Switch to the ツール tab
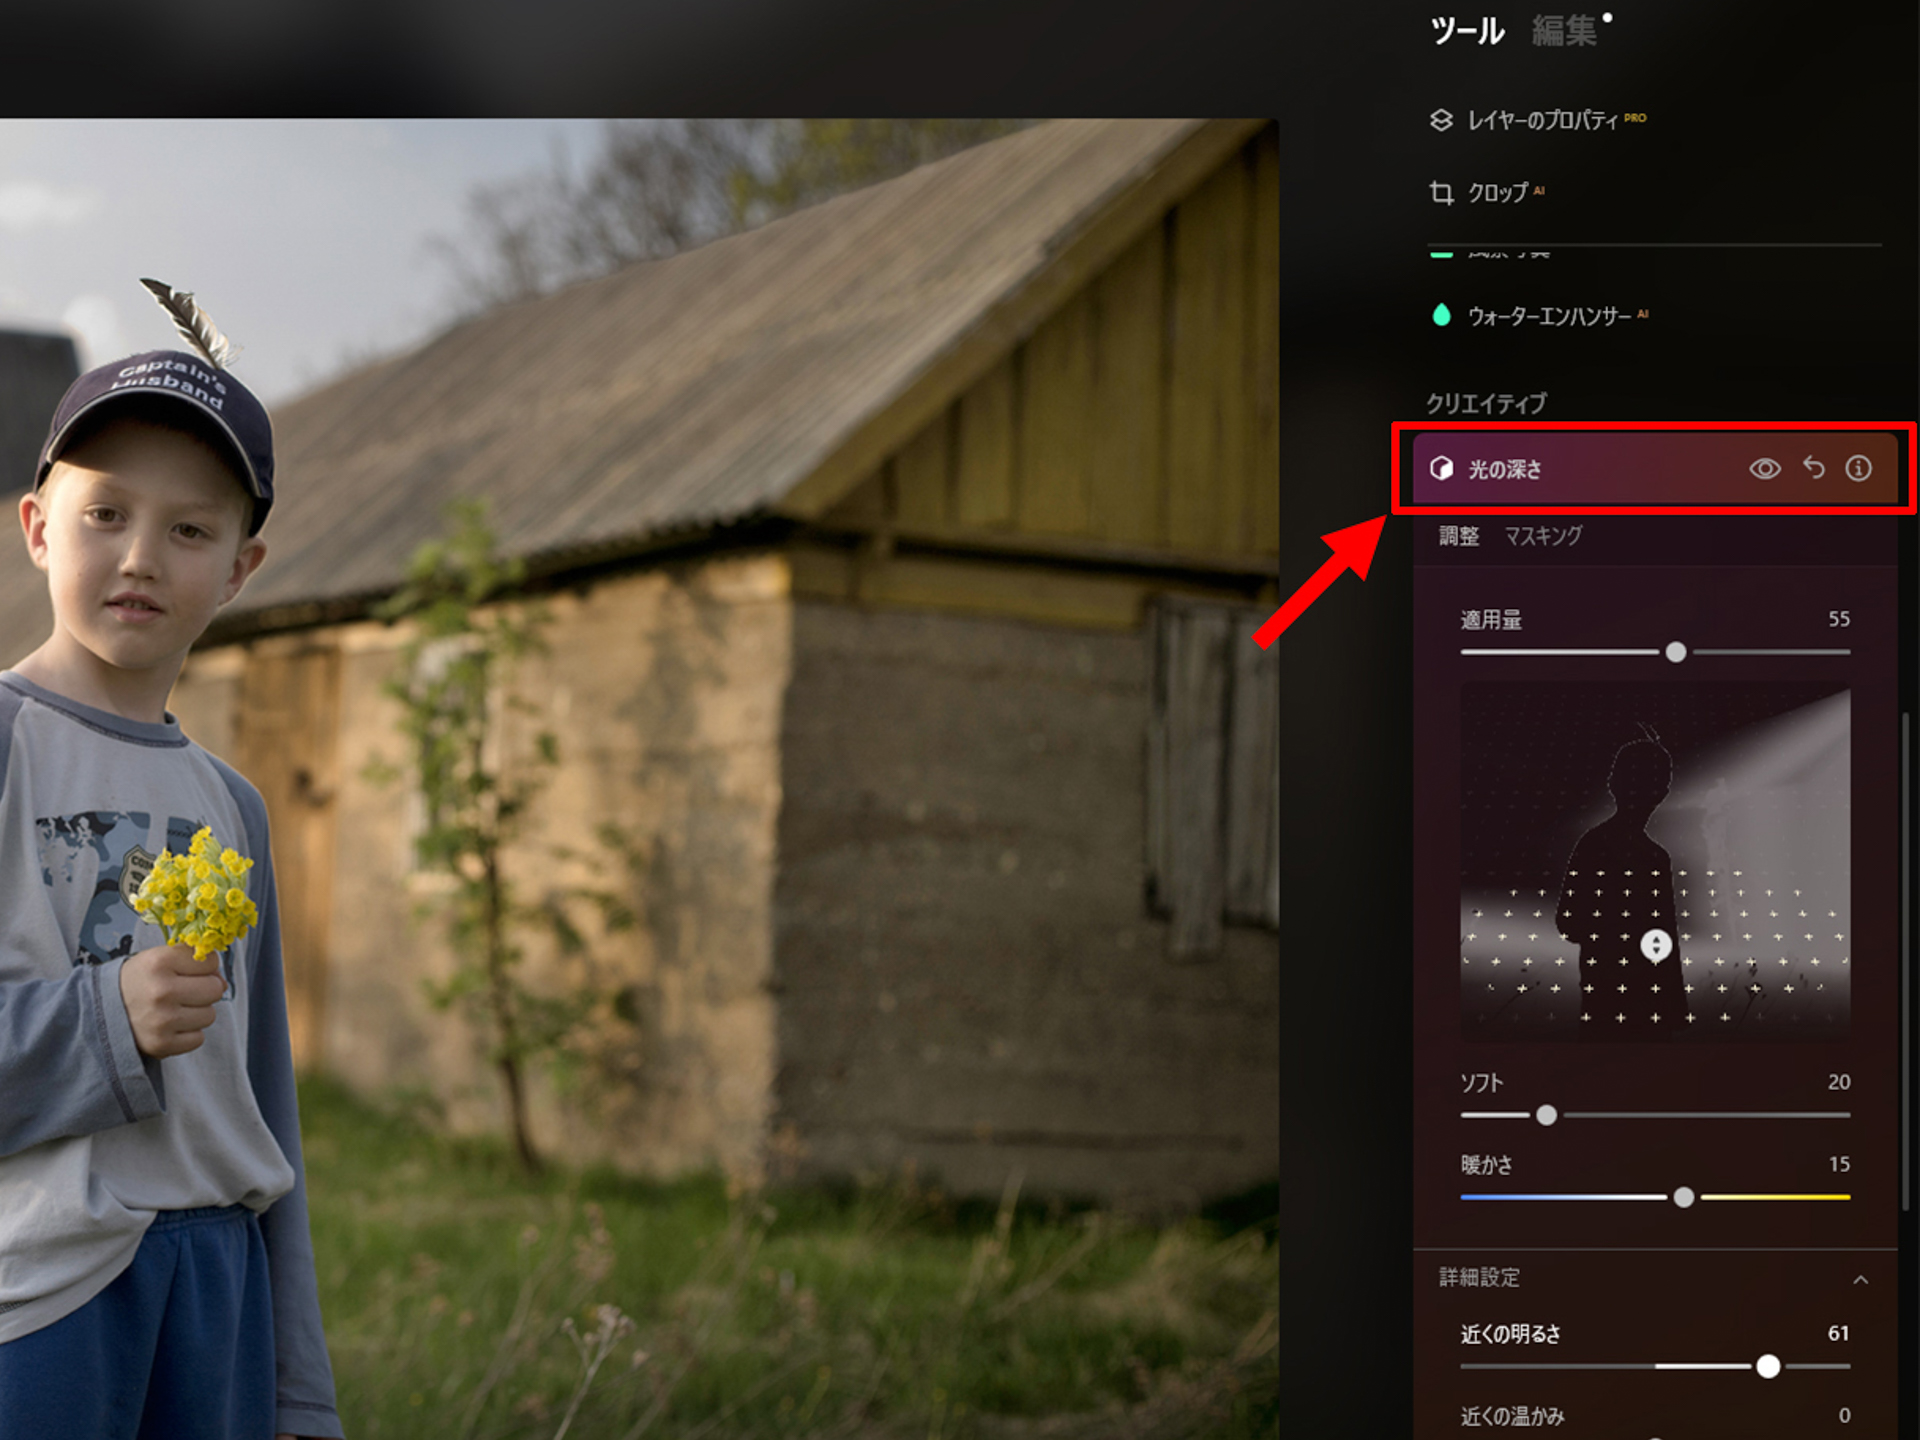This screenshot has width=1920, height=1440. (x=1467, y=32)
